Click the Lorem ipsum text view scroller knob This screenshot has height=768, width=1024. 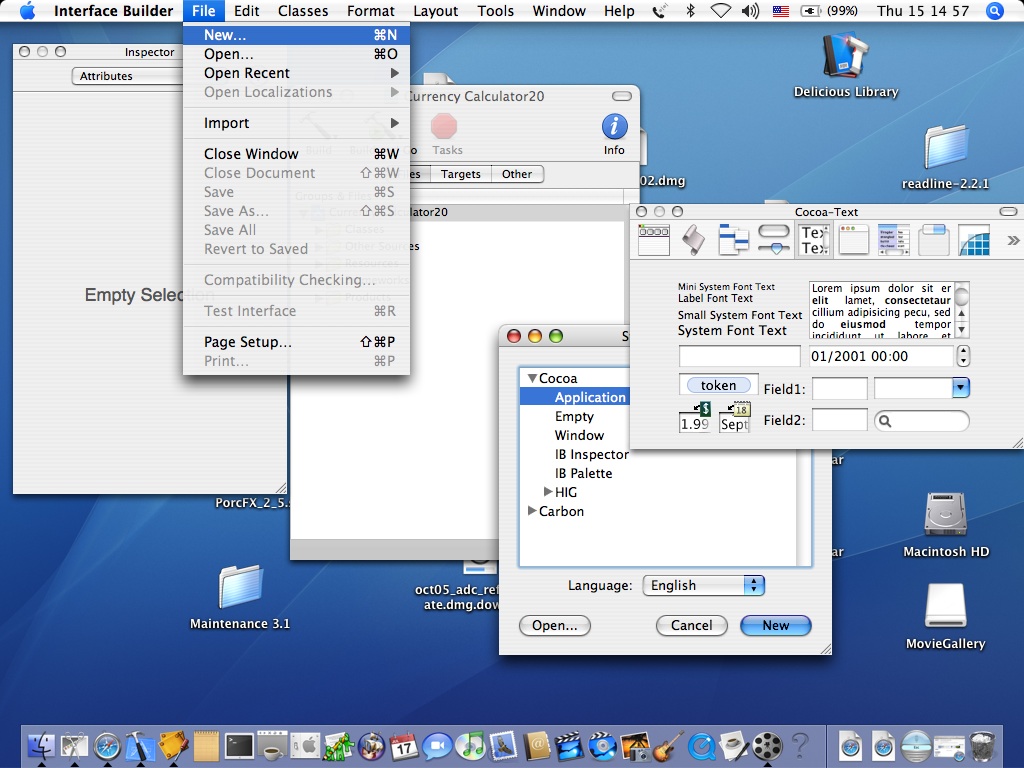[x=962, y=295]
